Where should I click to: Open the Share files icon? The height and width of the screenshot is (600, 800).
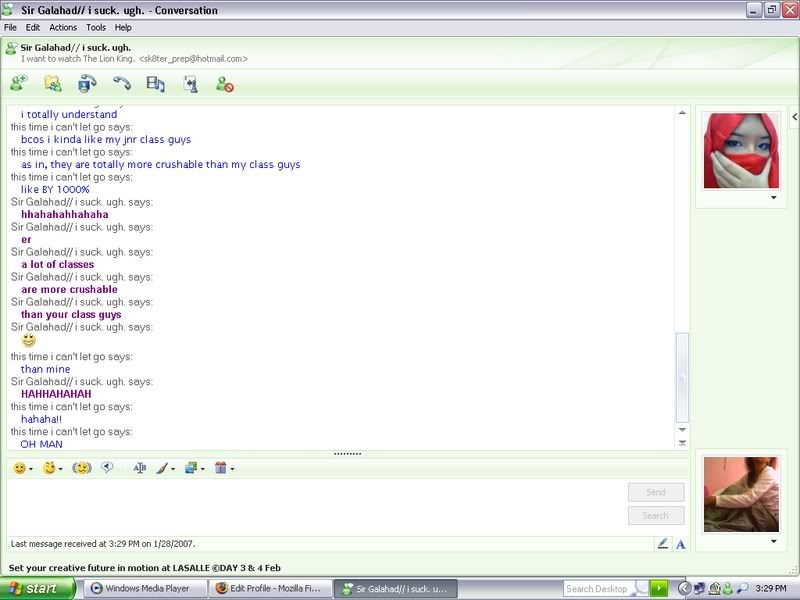pos(53,84)
